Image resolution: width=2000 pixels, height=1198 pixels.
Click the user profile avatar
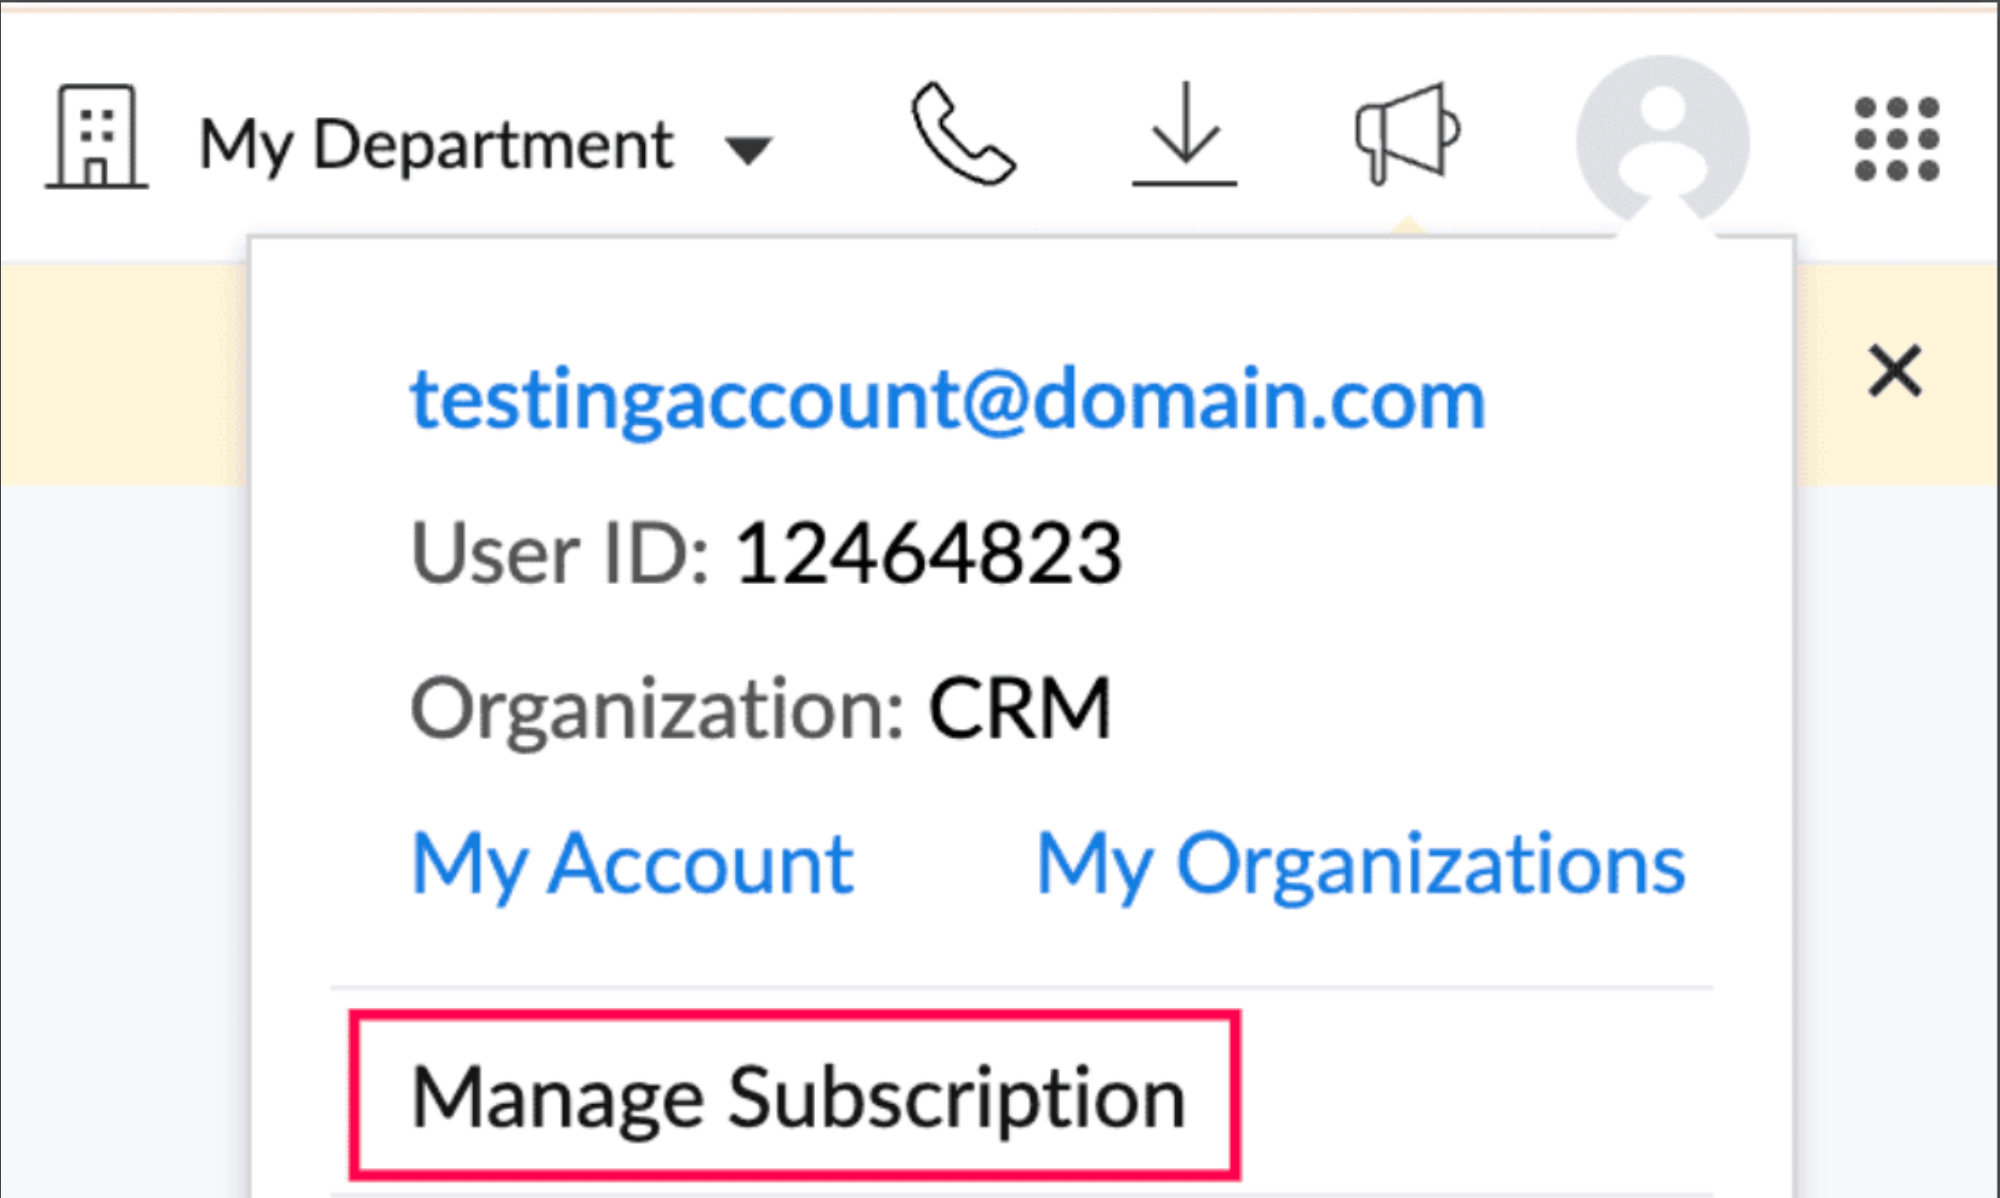tap(1662, 140)
